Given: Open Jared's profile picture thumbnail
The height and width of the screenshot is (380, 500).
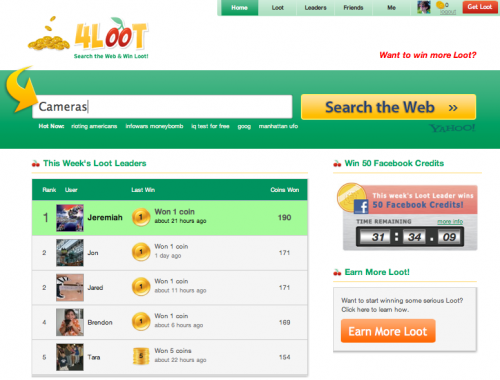Looking at the screenshot, I should [x=70, y=287].
